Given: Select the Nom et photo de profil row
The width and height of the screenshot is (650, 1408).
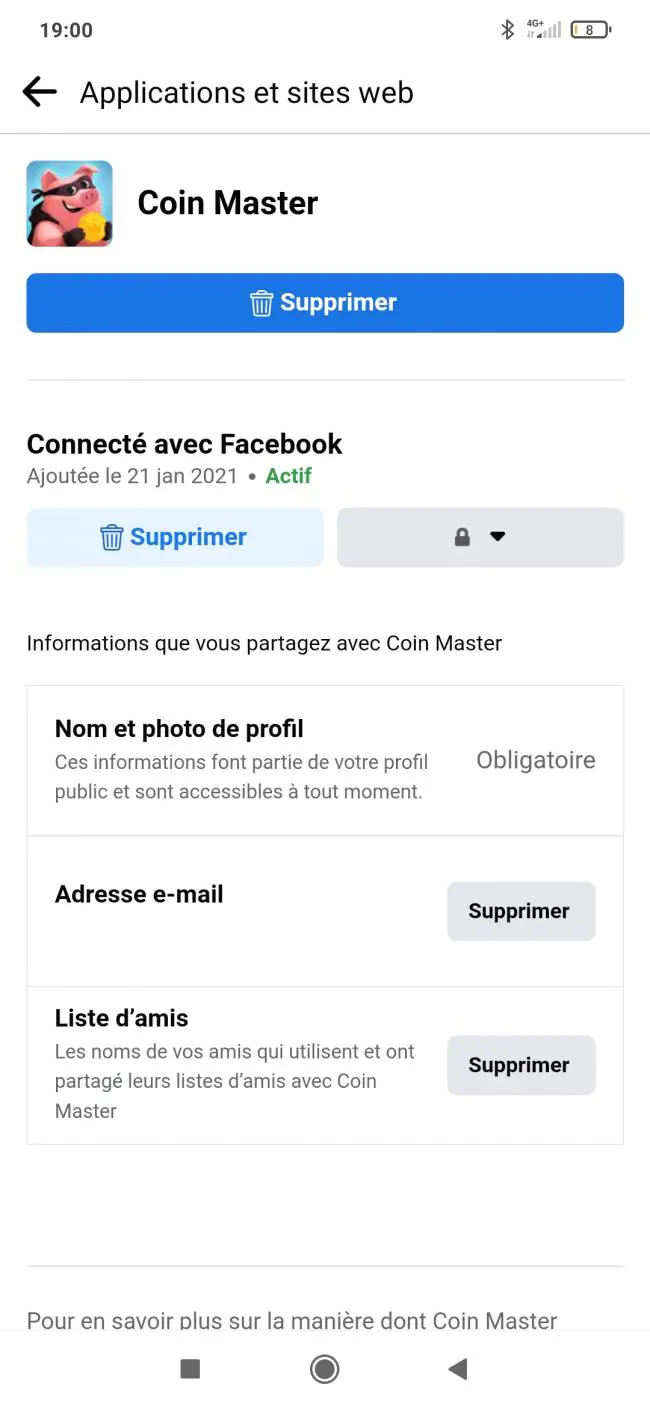Looking at the screenshot, I should click(325, 761).
